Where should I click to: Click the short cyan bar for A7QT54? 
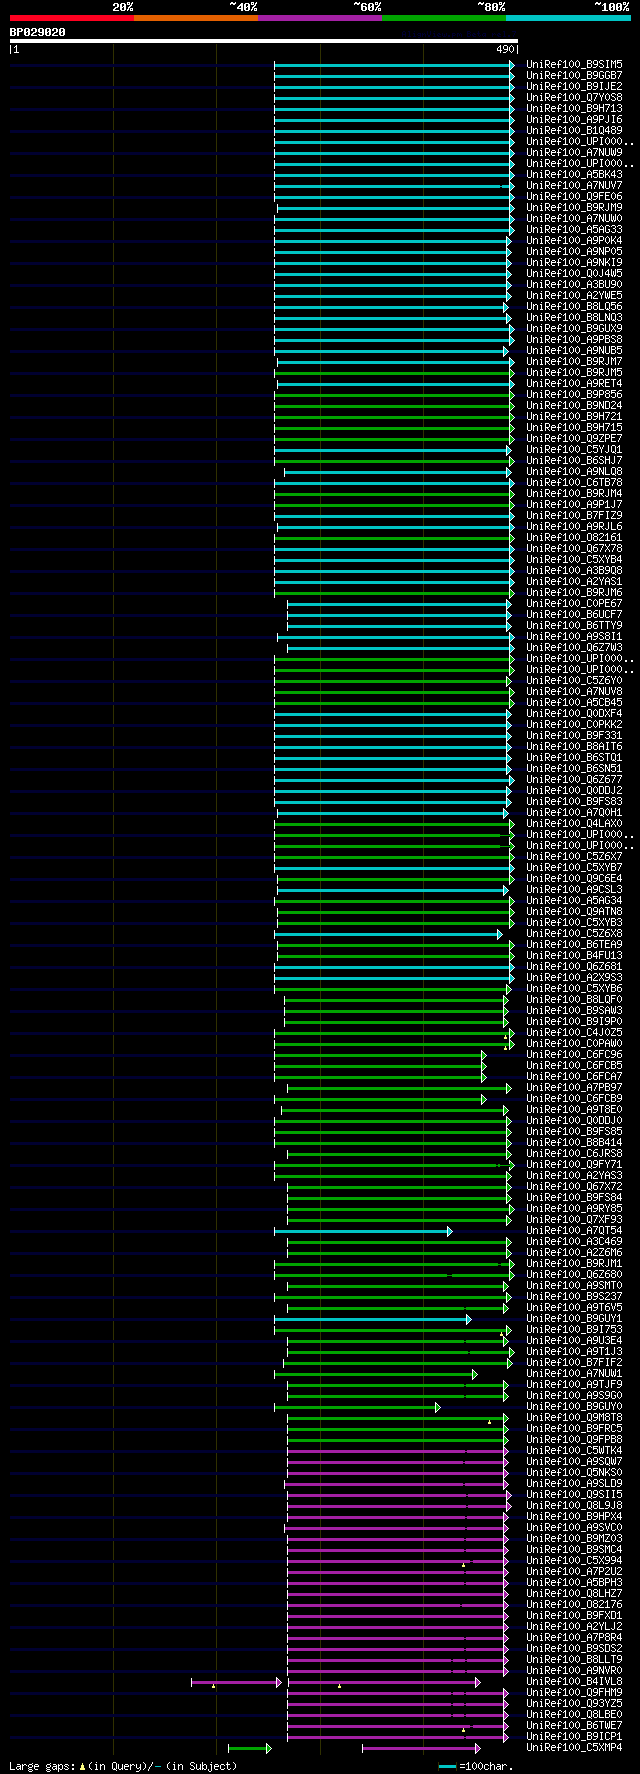coord(363,1231)
